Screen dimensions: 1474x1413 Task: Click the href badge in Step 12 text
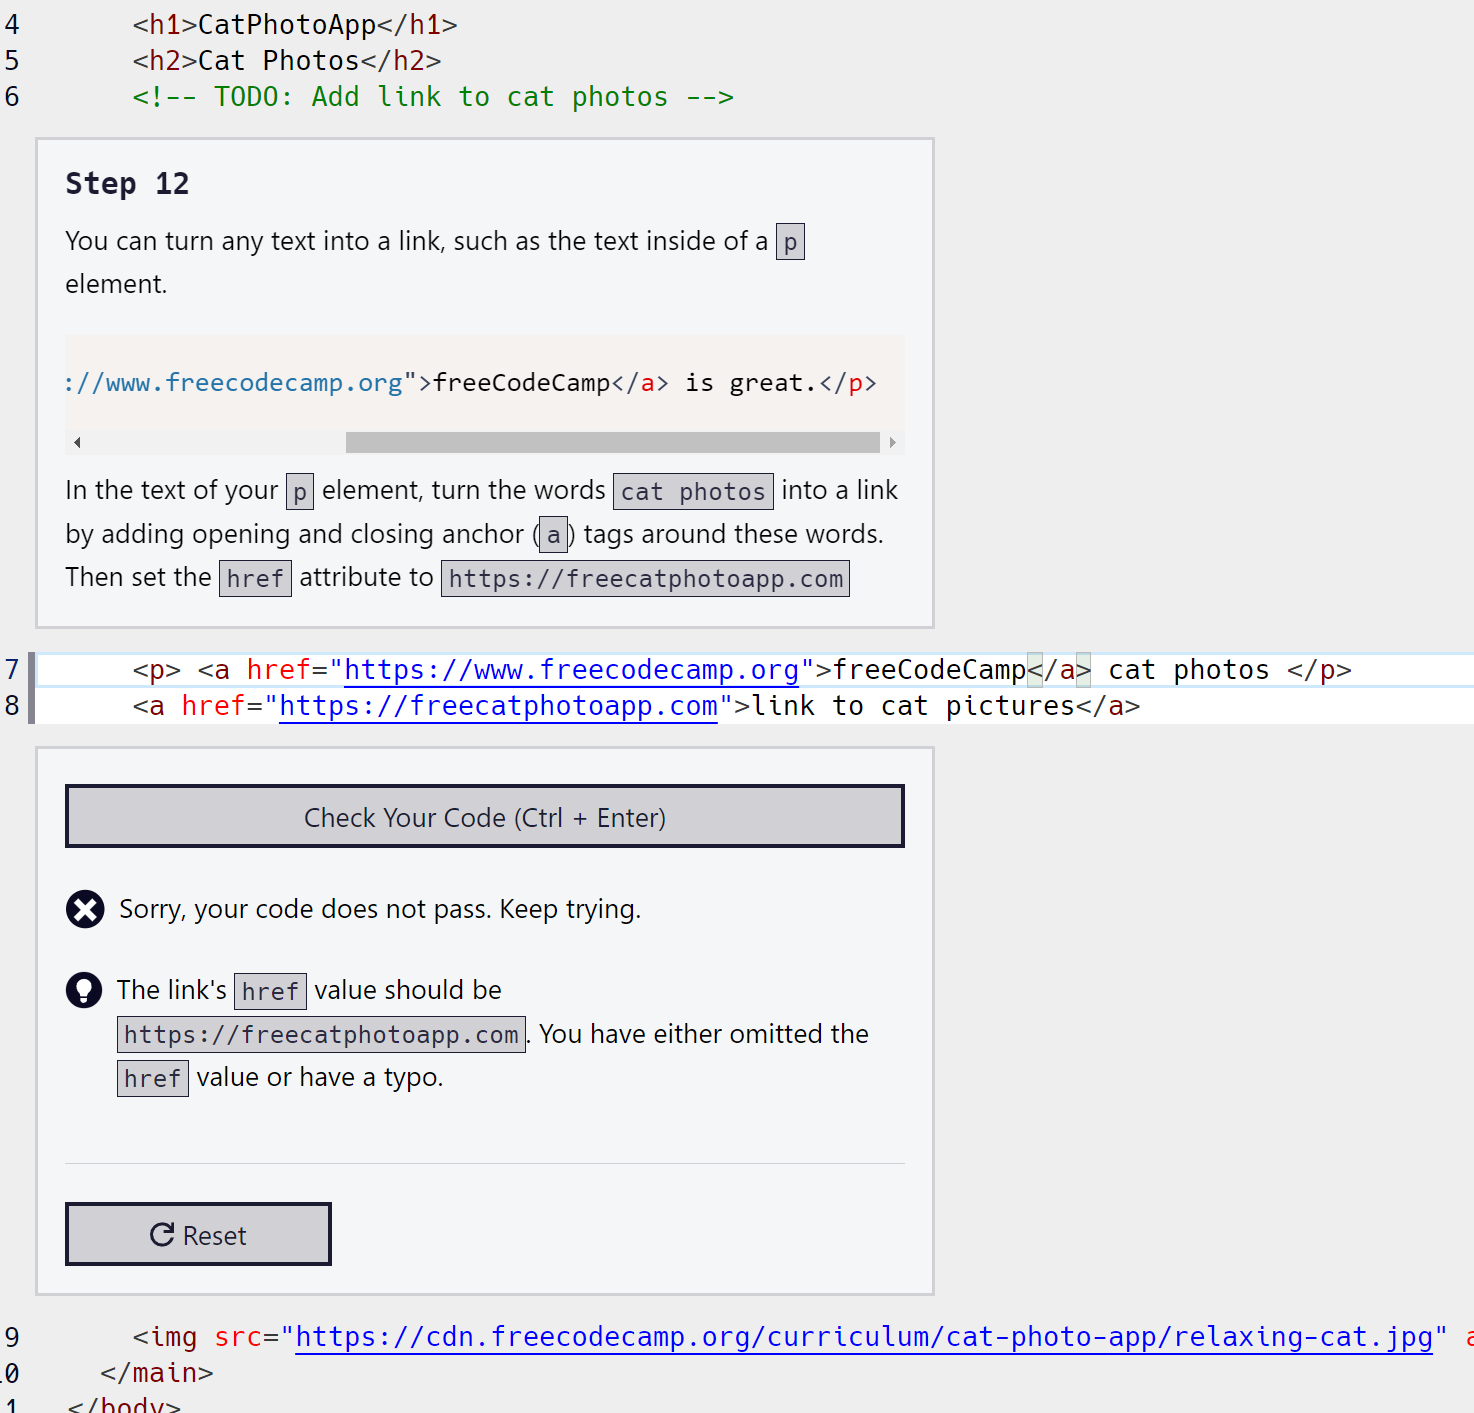255,578
